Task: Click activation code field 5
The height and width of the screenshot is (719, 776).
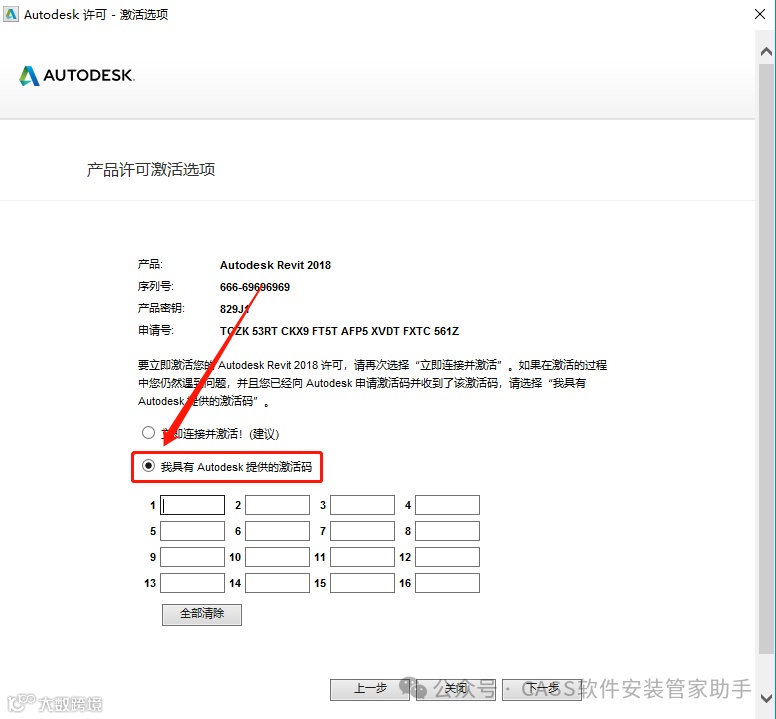Action: point(193,531)
